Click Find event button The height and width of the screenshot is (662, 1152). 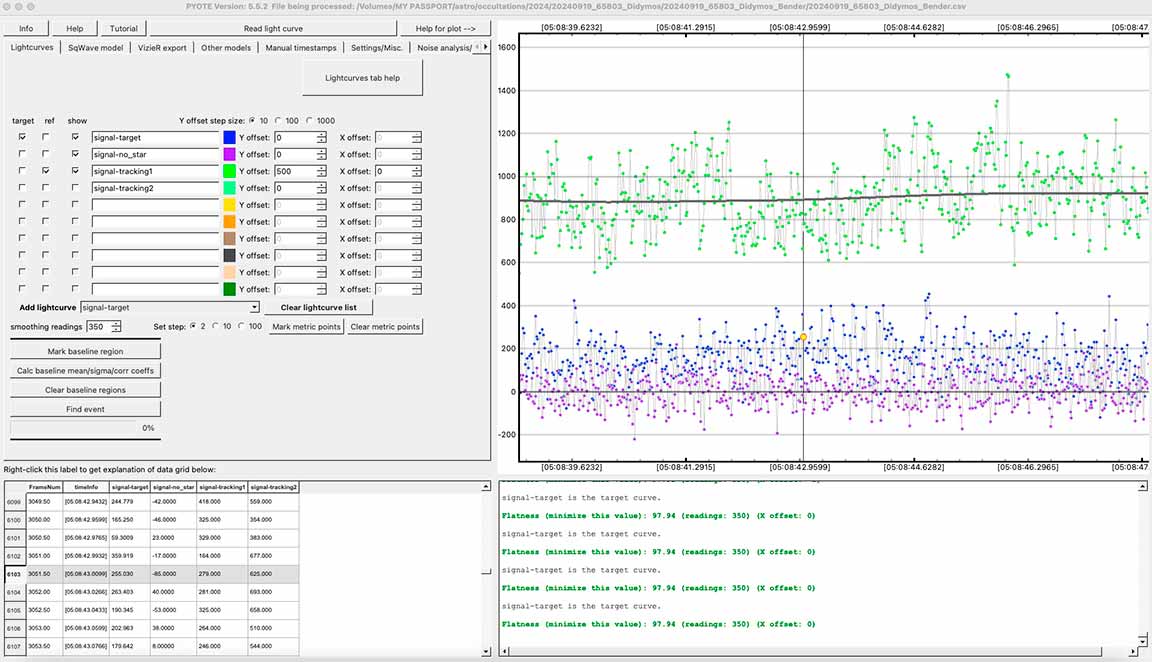85,409
